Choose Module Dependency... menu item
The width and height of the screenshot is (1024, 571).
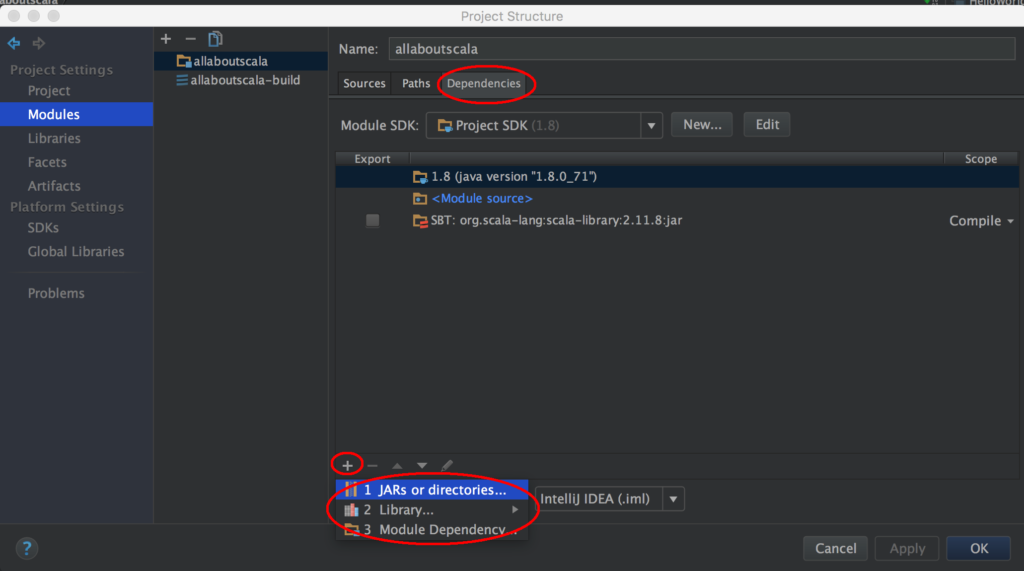point(432,530)
